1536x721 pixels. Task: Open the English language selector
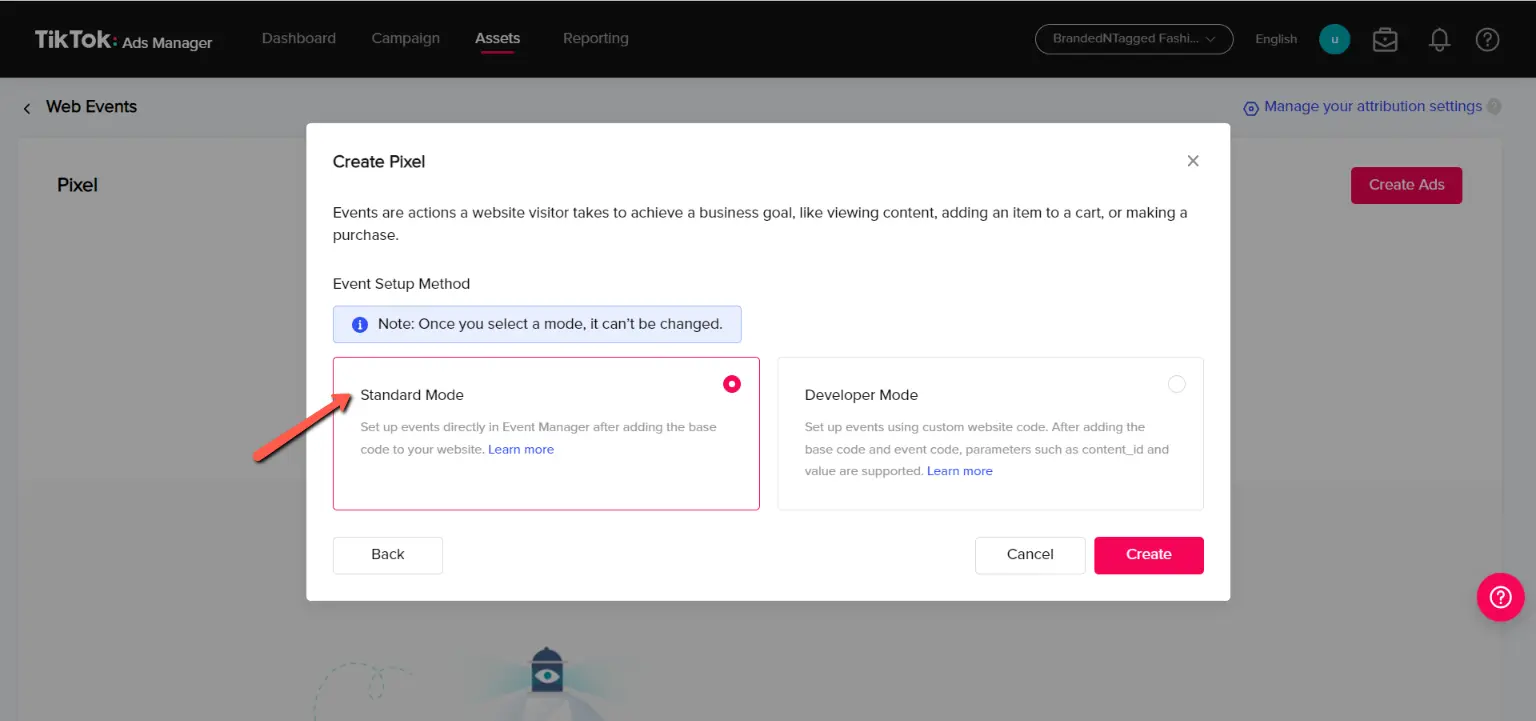click(x=1276, y=39)
